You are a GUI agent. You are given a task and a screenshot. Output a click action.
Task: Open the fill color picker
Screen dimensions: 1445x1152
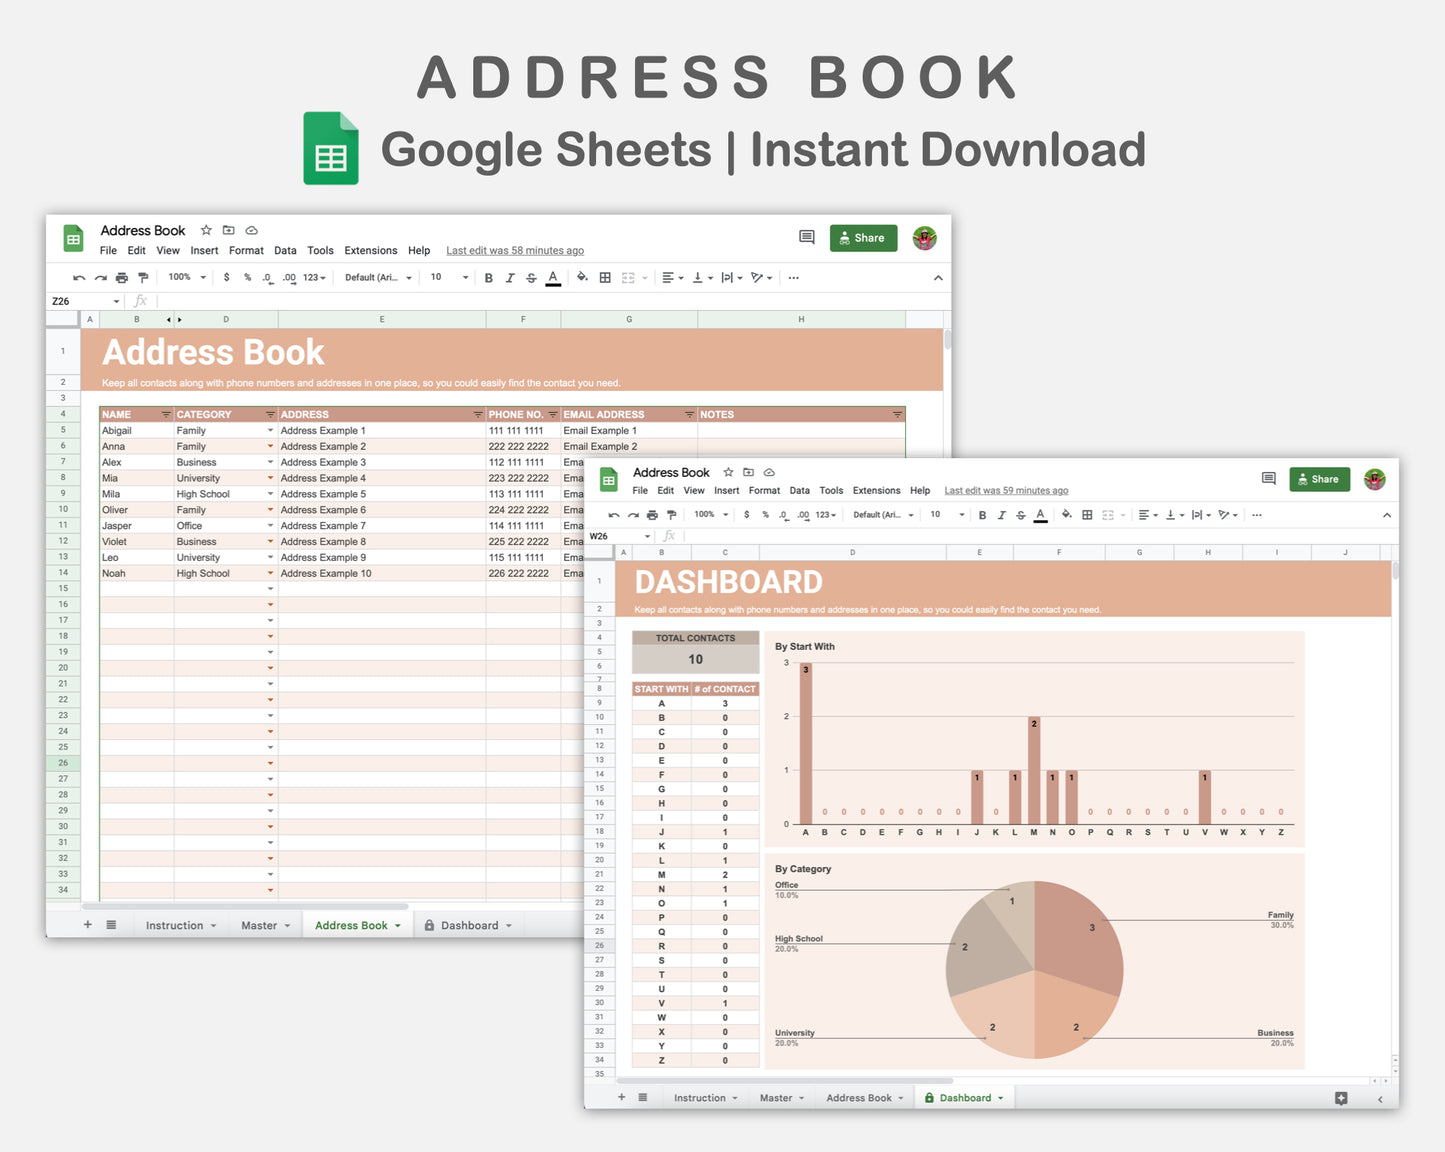[582, 277]
